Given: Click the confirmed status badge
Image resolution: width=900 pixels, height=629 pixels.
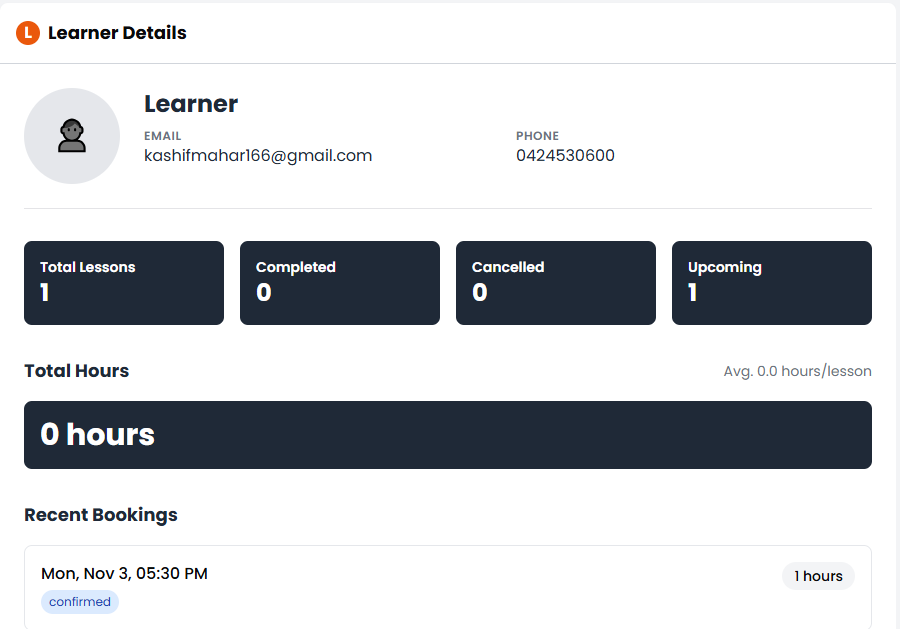Looking at the screenshot, I should (x=80, y=602).
